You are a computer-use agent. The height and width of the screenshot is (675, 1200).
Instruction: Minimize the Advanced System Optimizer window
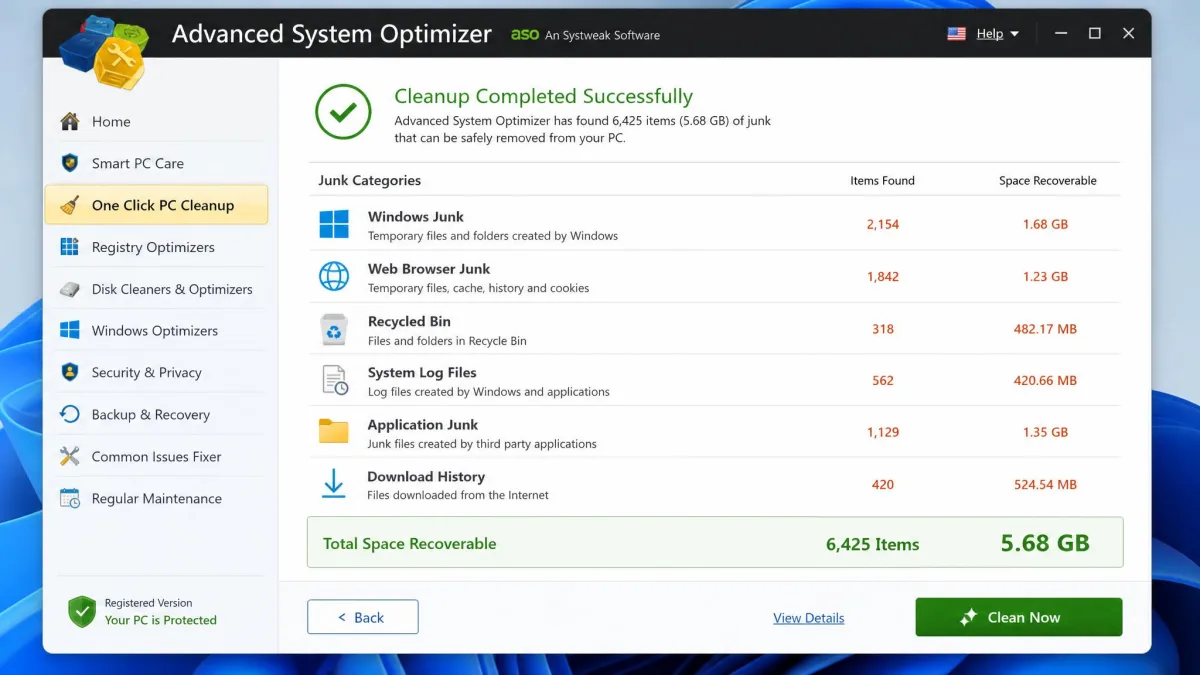coord(1061,34)
